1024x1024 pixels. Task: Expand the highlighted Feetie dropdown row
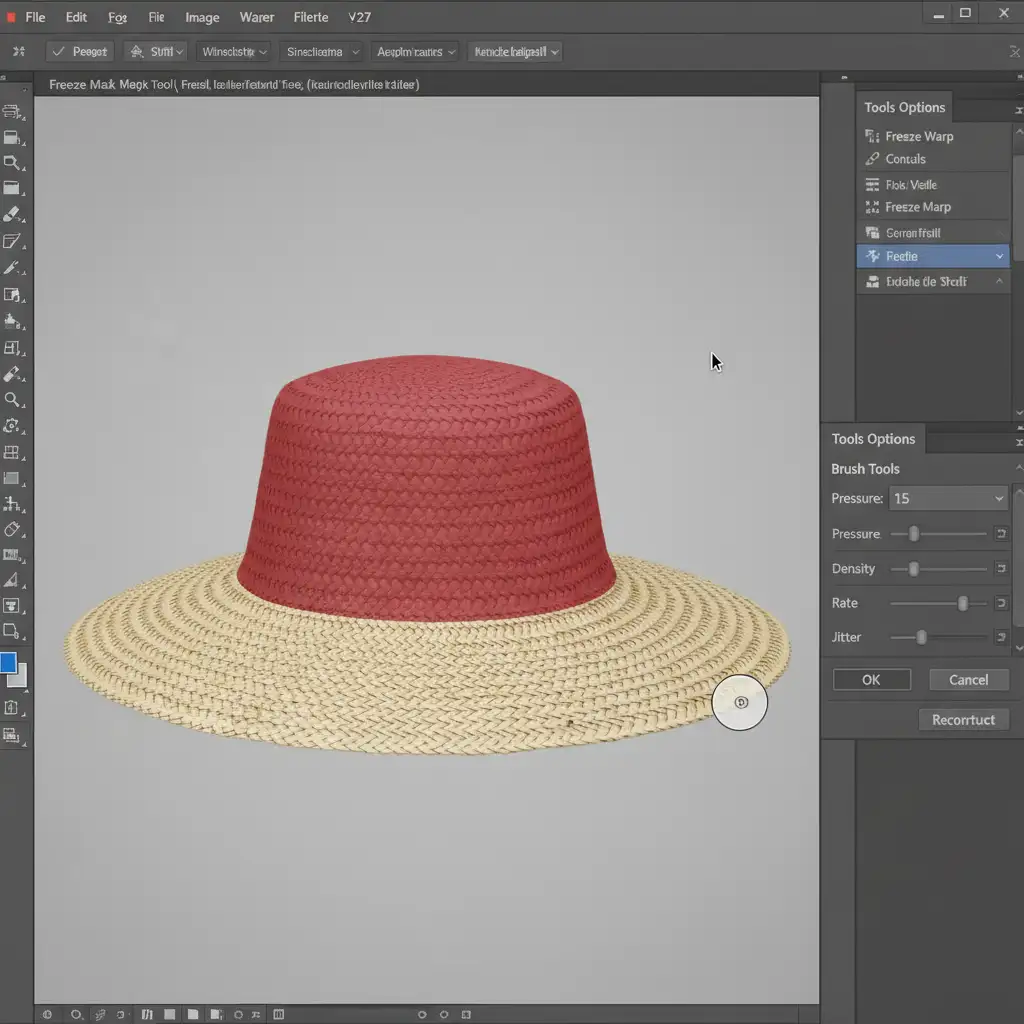[998, 257]
